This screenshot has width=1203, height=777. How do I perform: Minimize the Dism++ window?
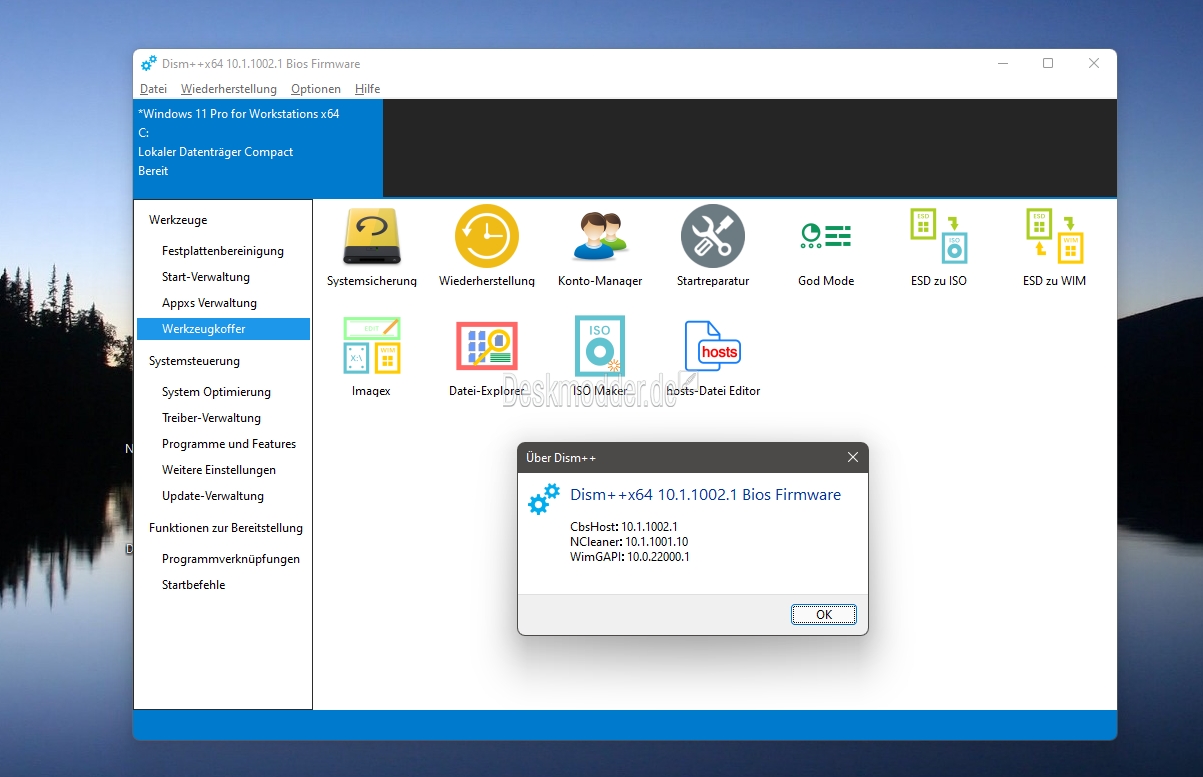[x=1002, y=63]
